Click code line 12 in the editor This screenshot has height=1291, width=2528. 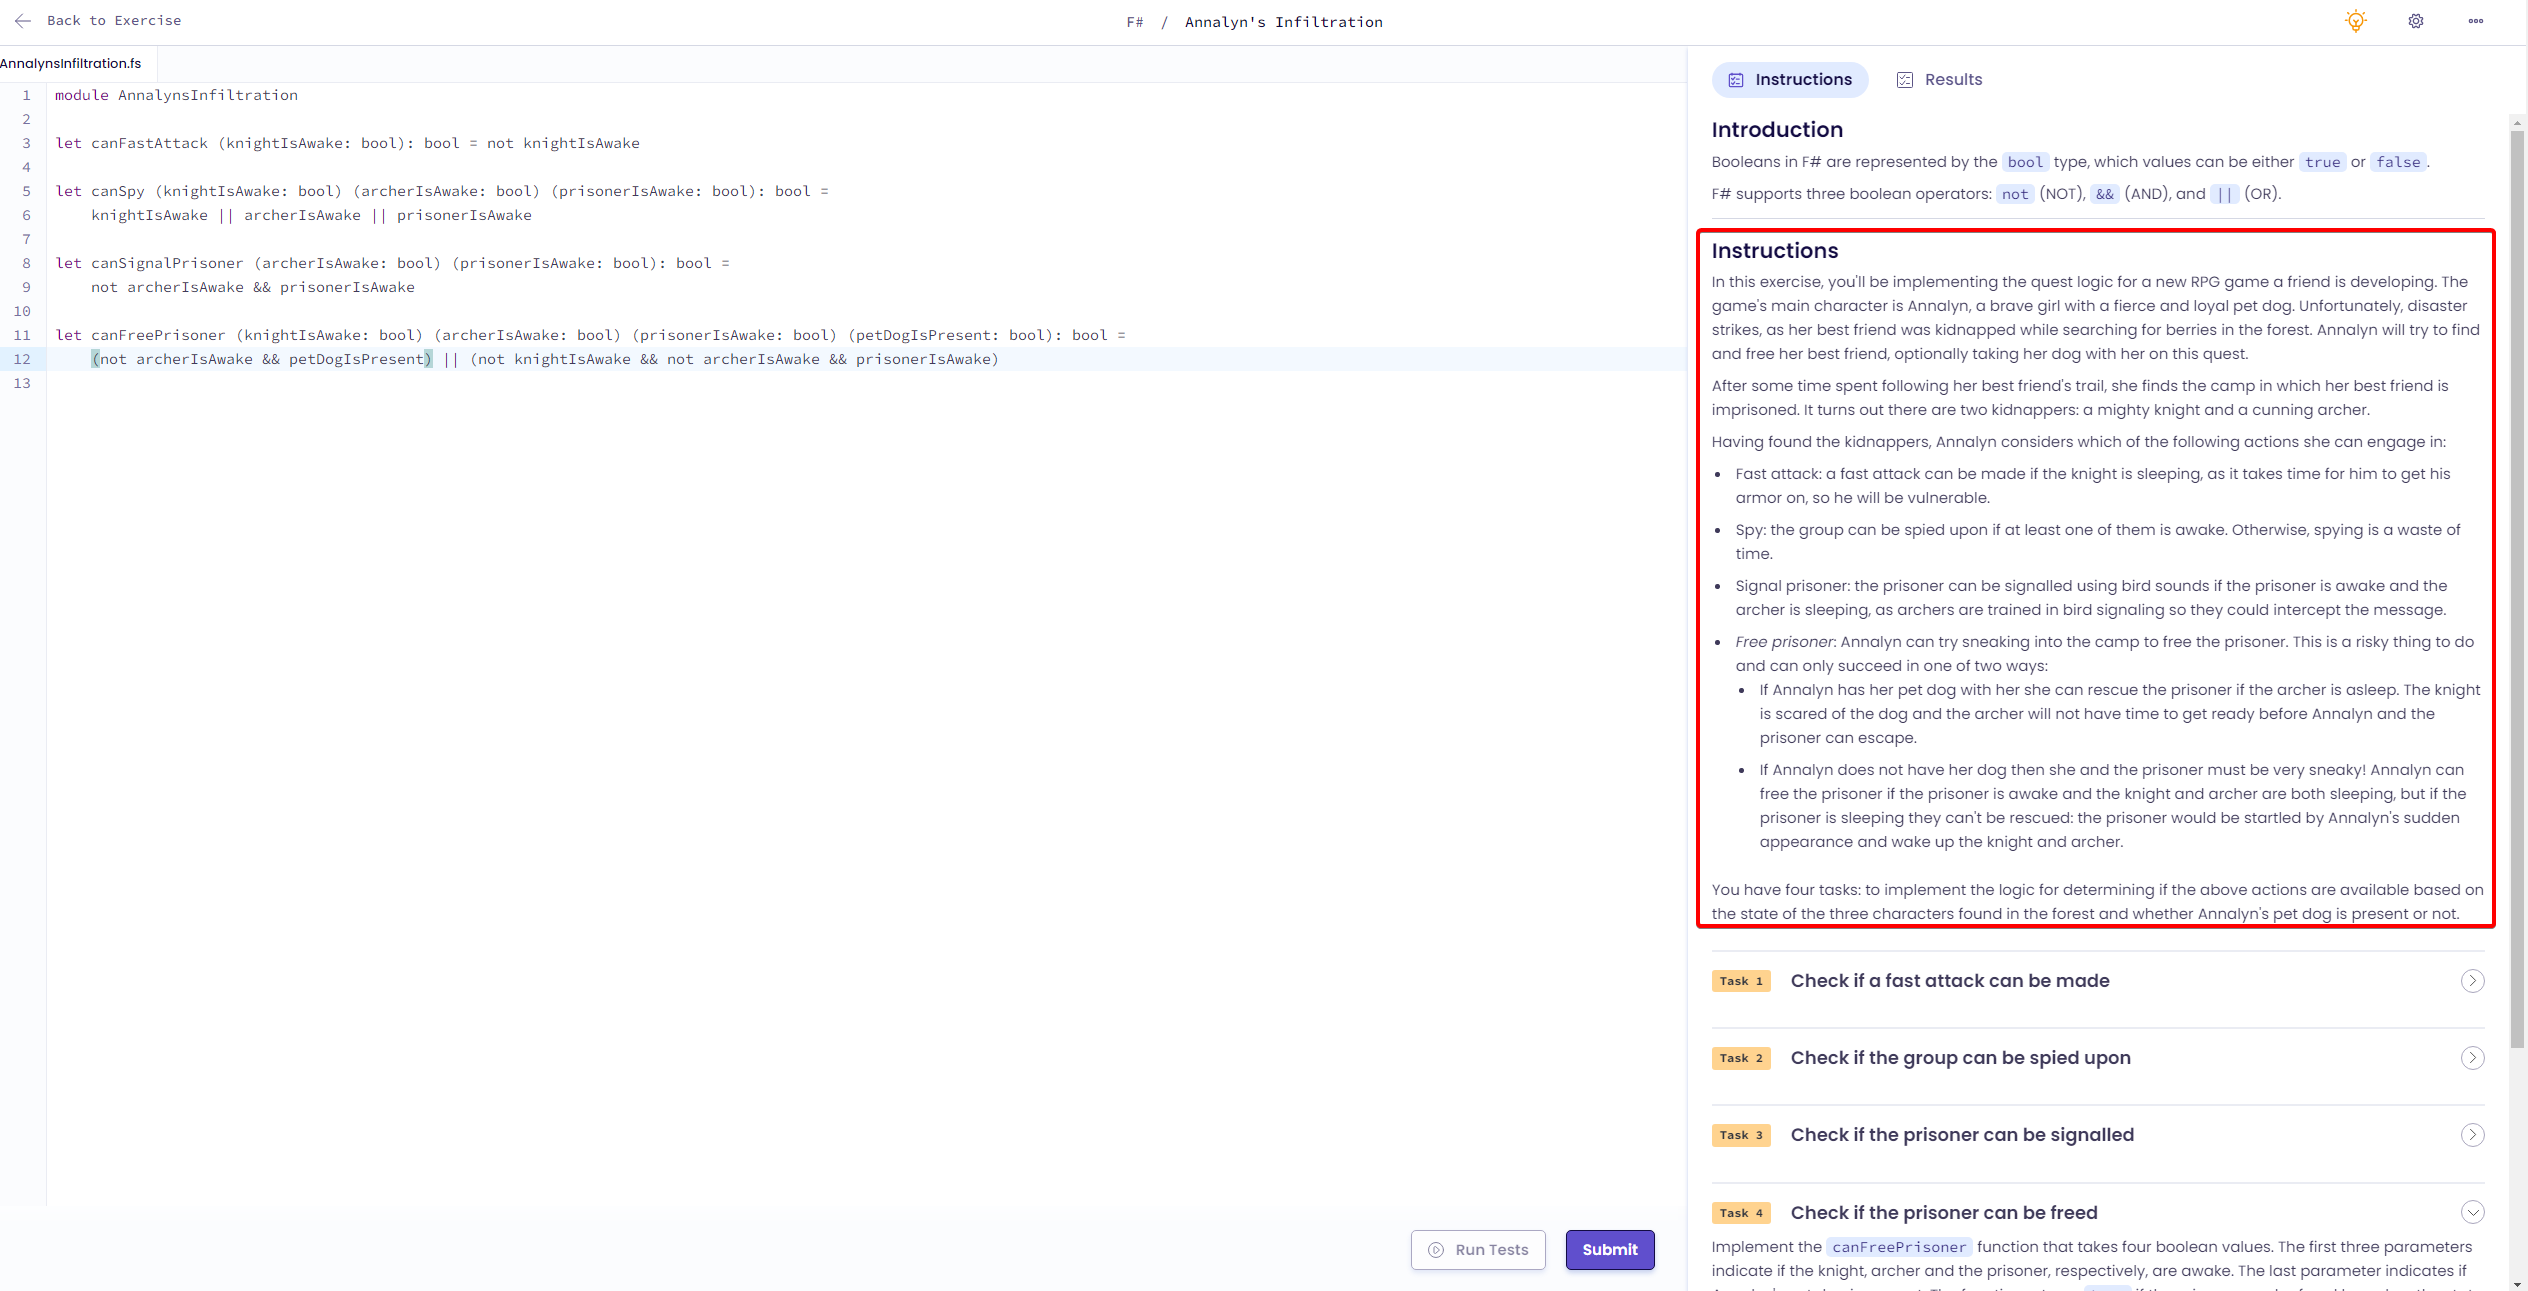(545, 359)
